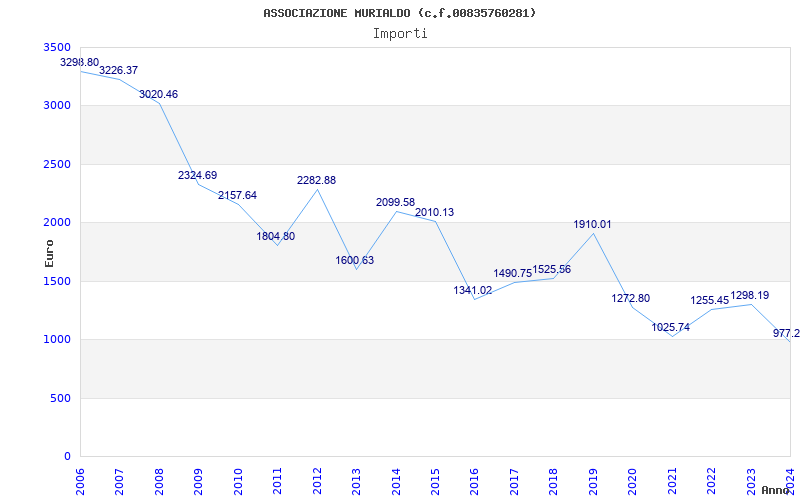Click the 1000 y-axis tick label
This screenshot has width=800, height=500.
tap(57, 340)
